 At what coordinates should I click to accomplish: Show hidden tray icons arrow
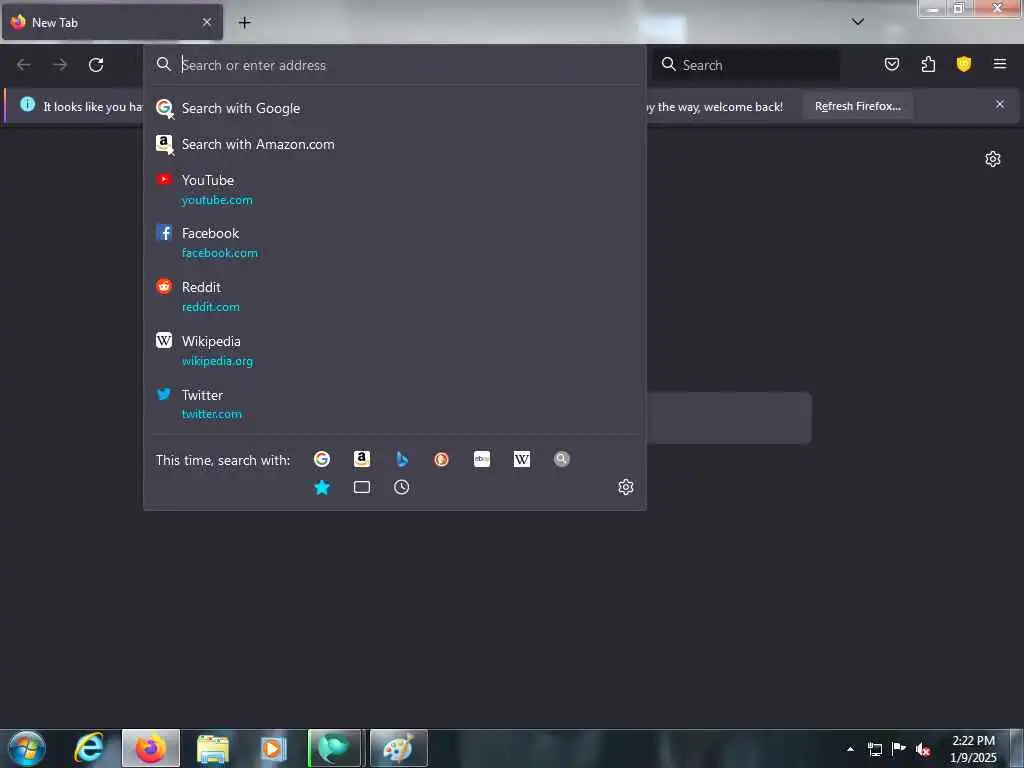coord(850,749)
